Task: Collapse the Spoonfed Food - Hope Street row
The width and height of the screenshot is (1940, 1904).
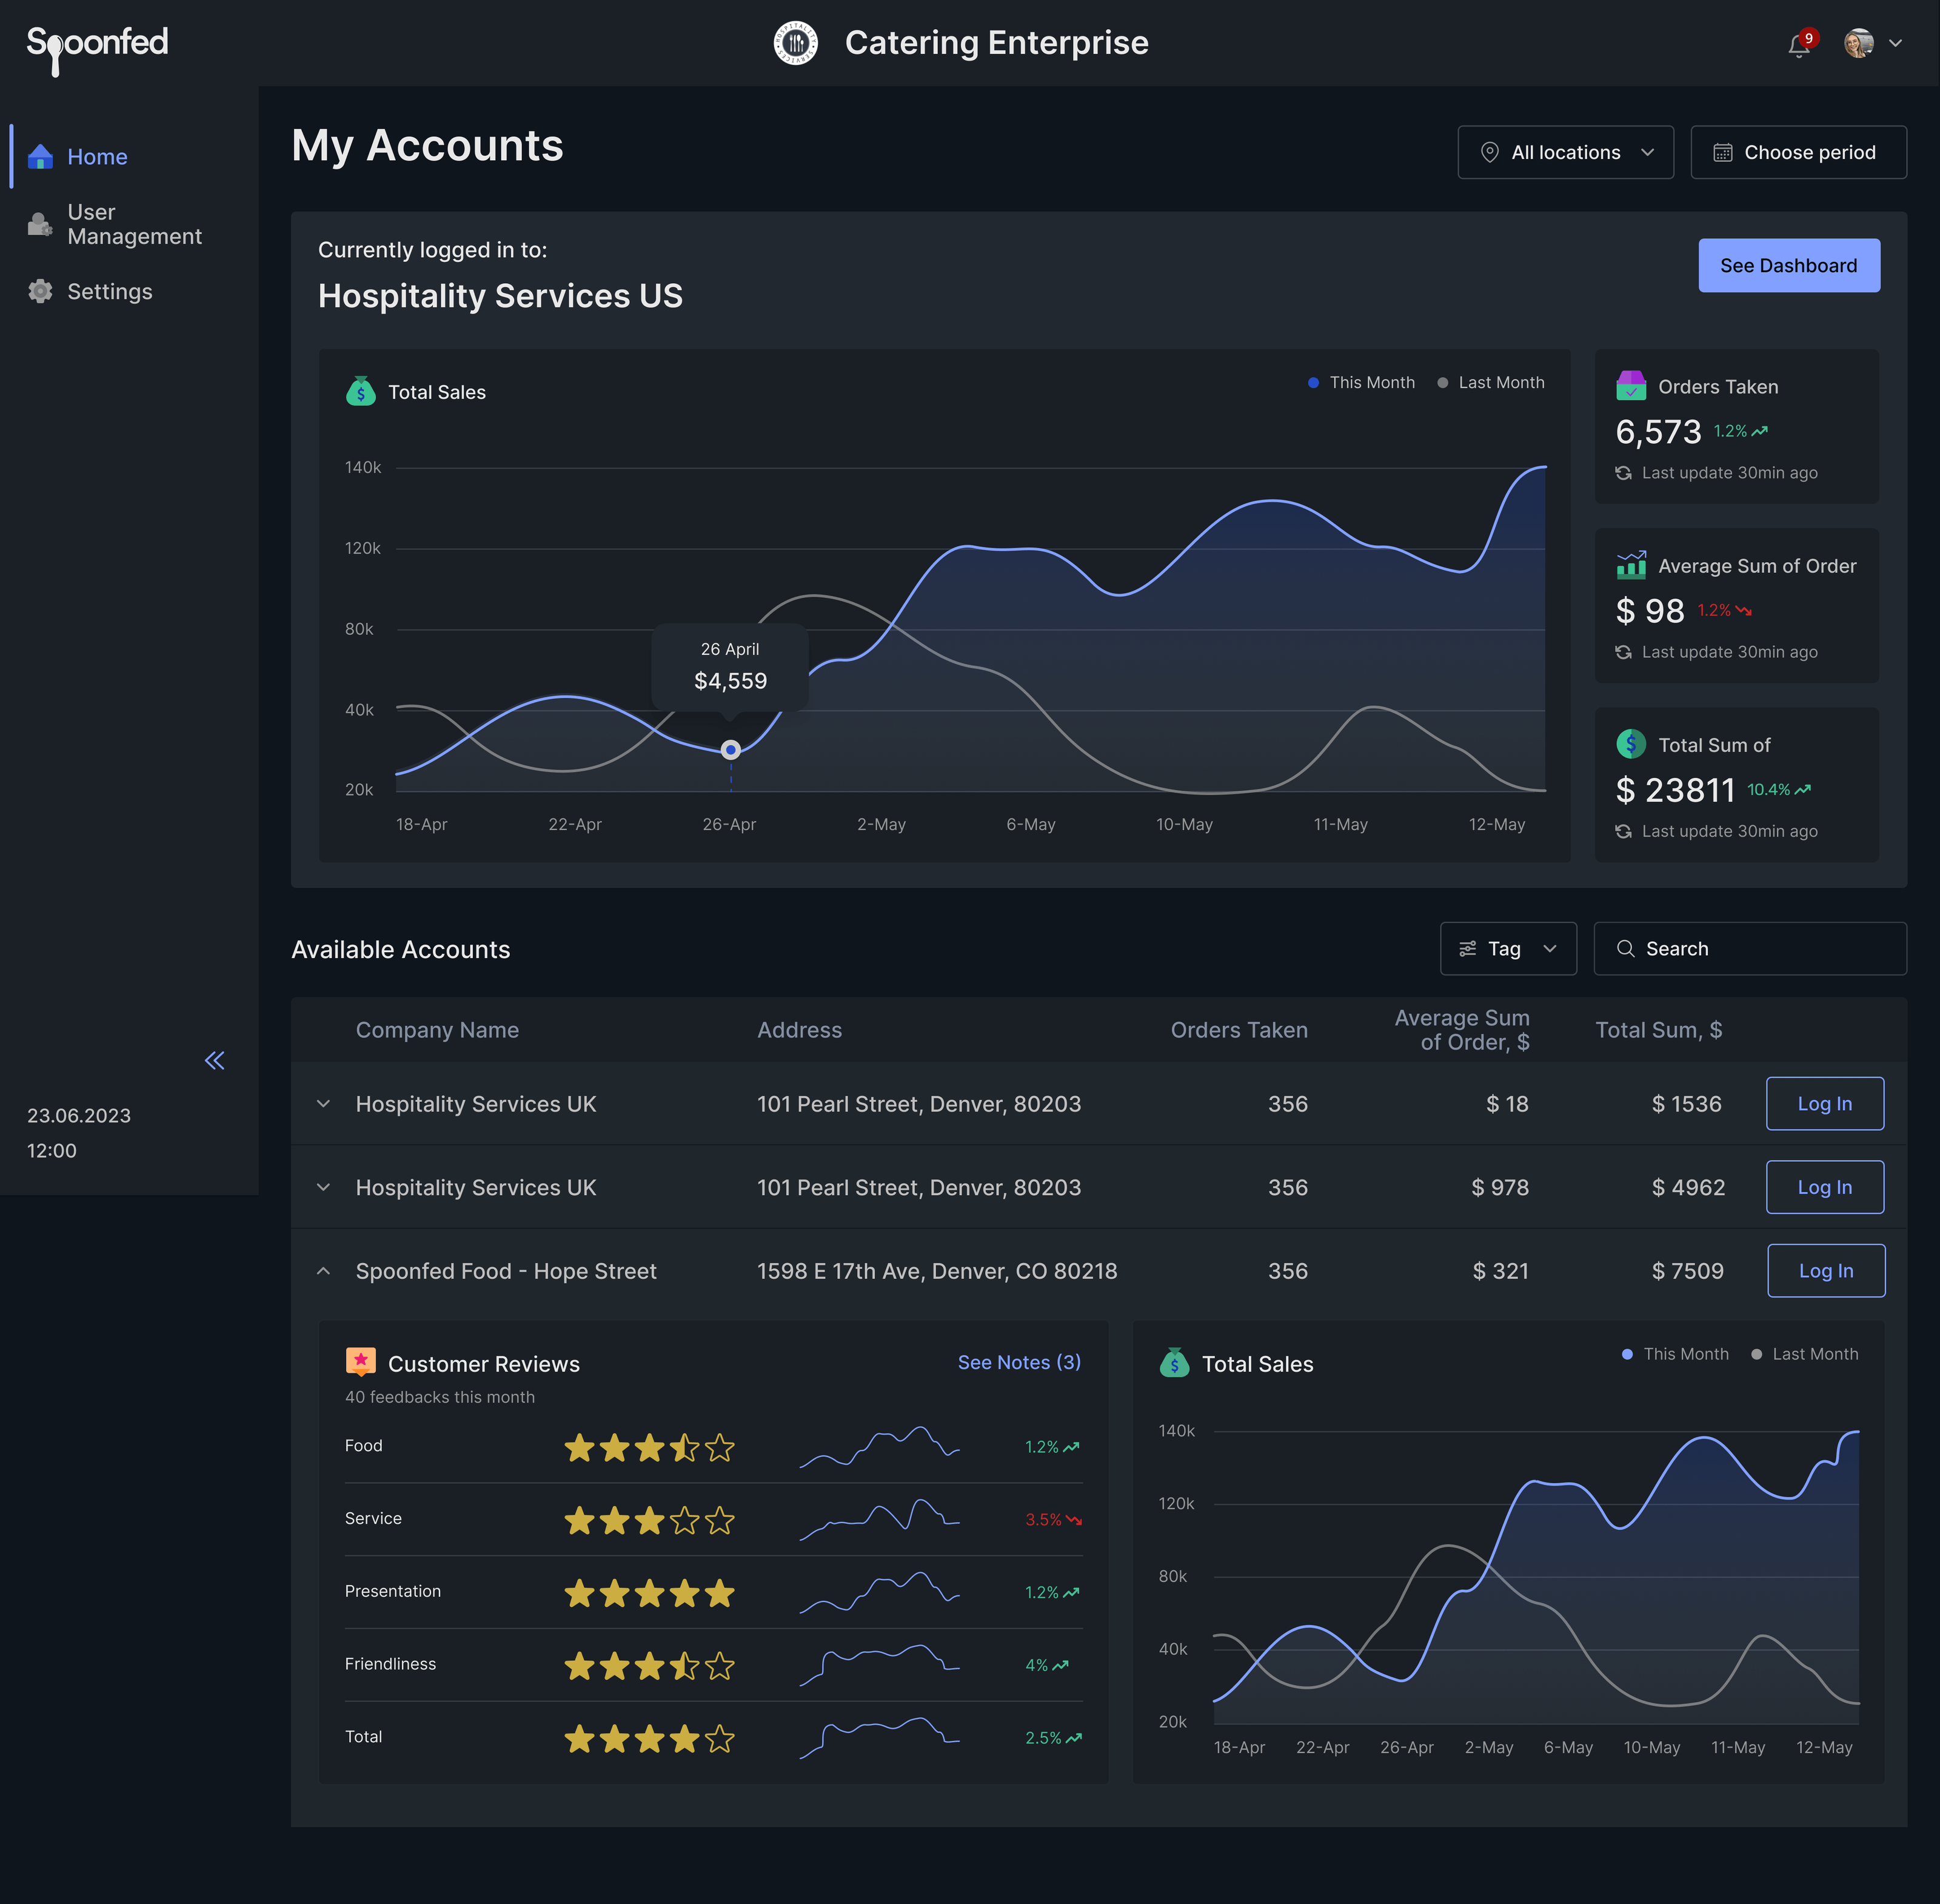Action: pyautogui.click(x=323, y=1270)
